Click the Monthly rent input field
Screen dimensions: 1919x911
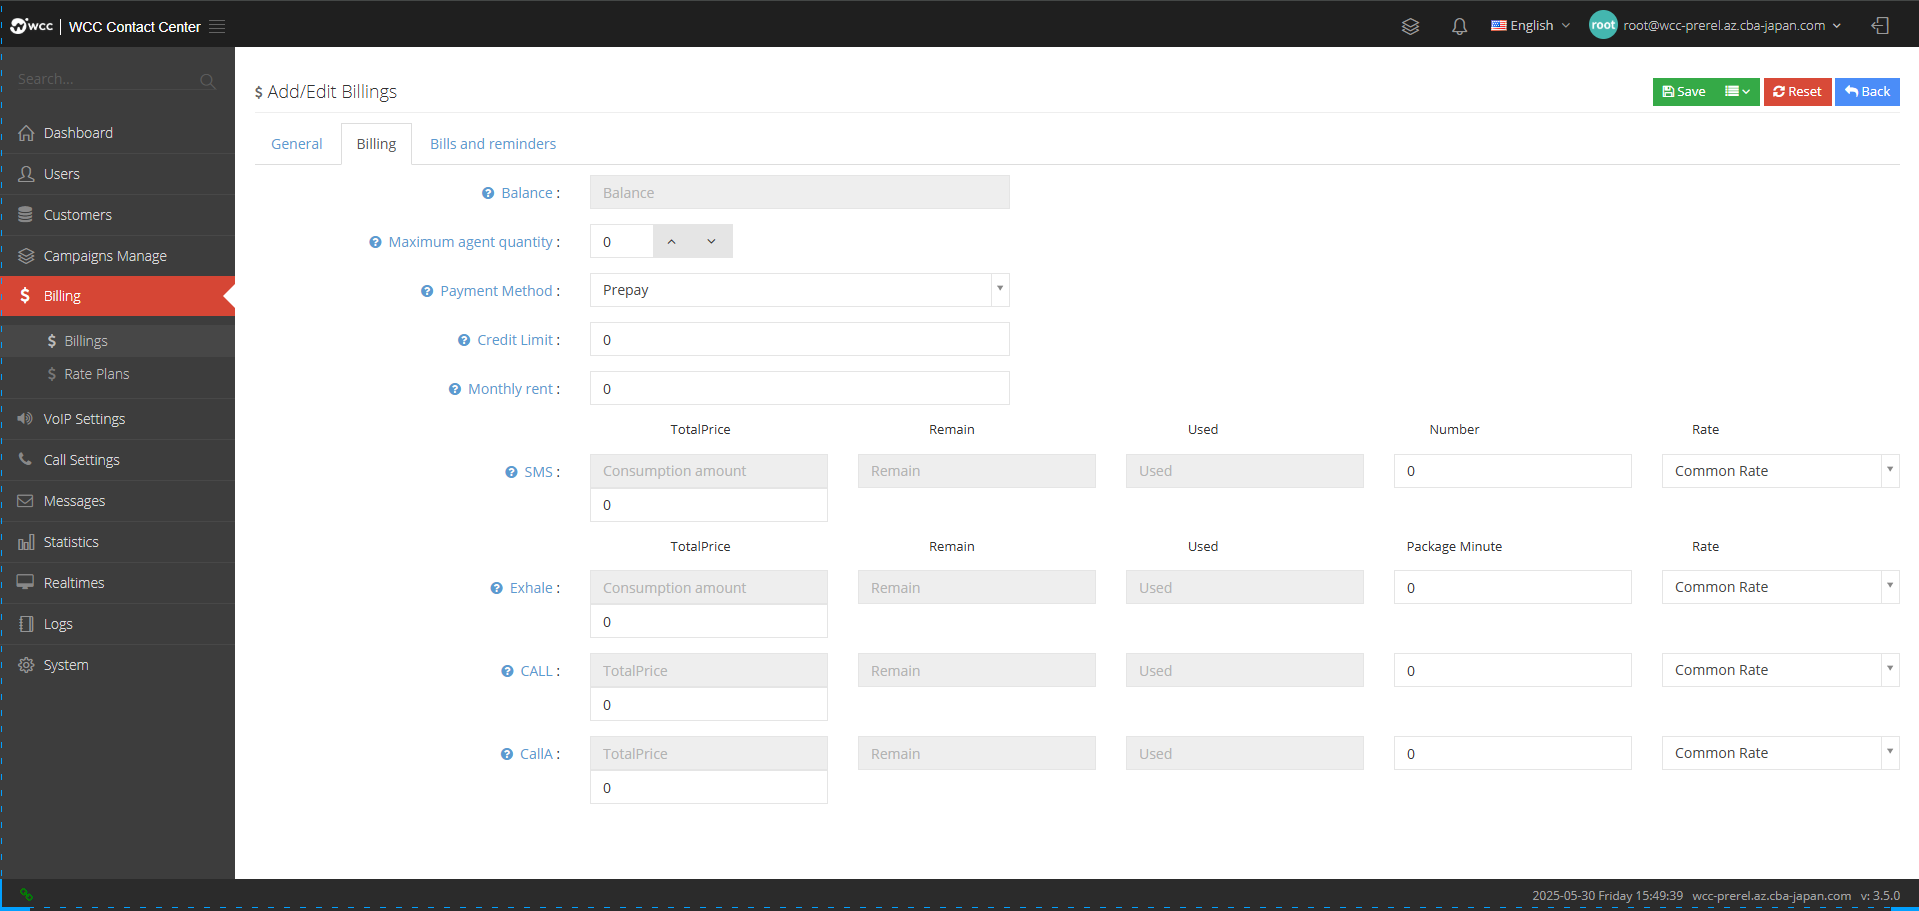tap(800, 388)
